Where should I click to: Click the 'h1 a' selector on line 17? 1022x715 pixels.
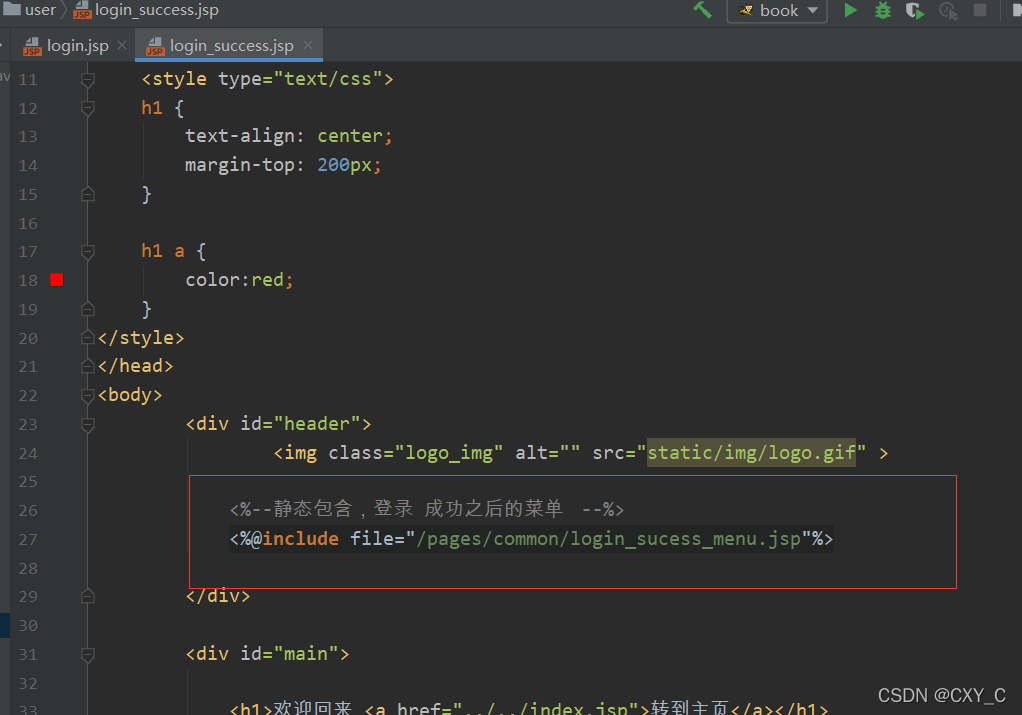click(x=163, y=251)
